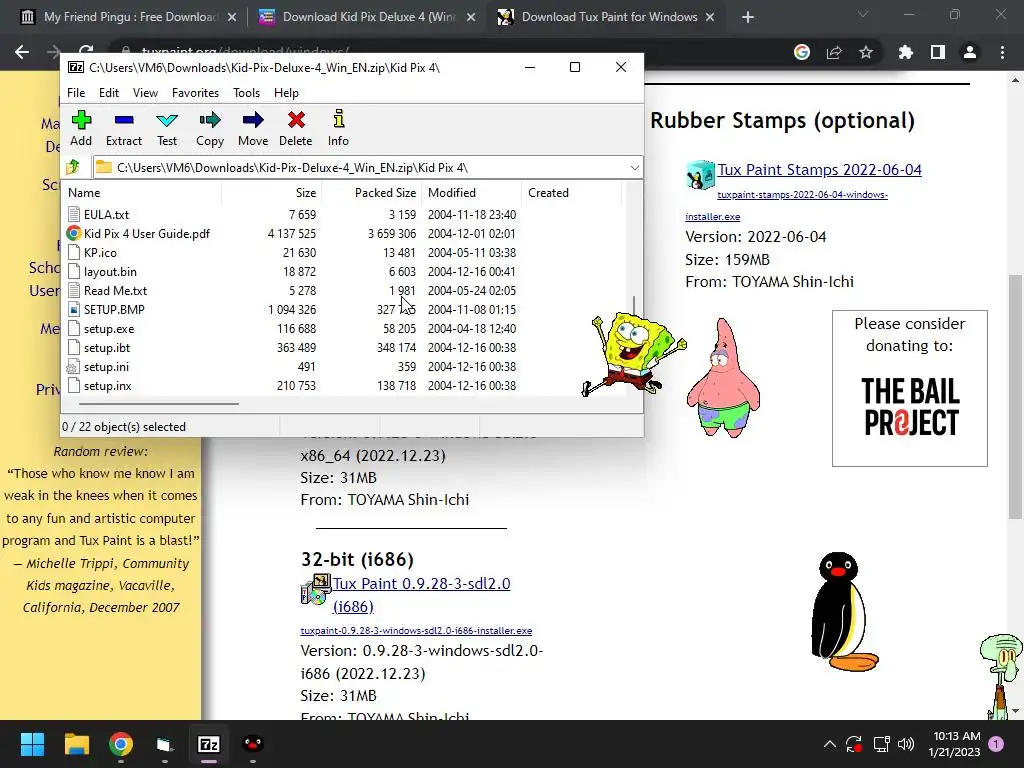Select setup.ibt file

[x=106, y=347]
